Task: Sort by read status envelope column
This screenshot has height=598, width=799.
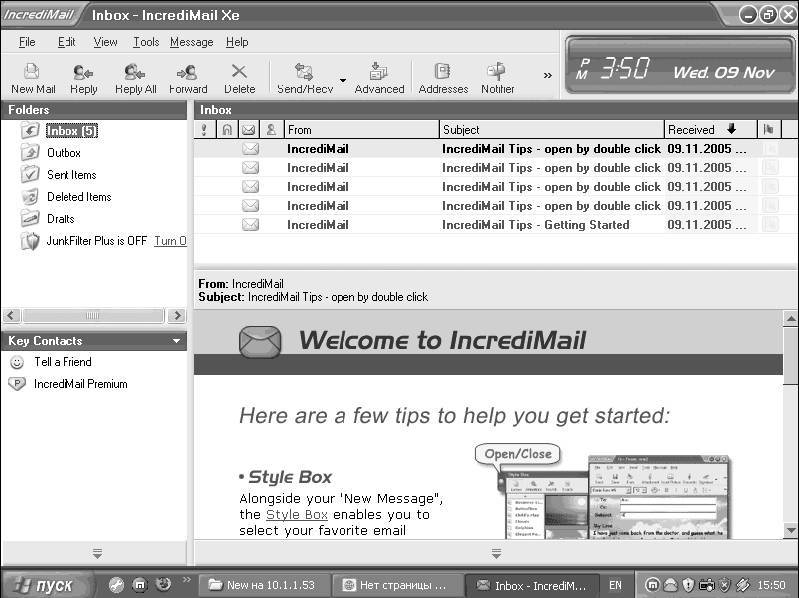Action: pyautogui.click(x=248, y=129)
